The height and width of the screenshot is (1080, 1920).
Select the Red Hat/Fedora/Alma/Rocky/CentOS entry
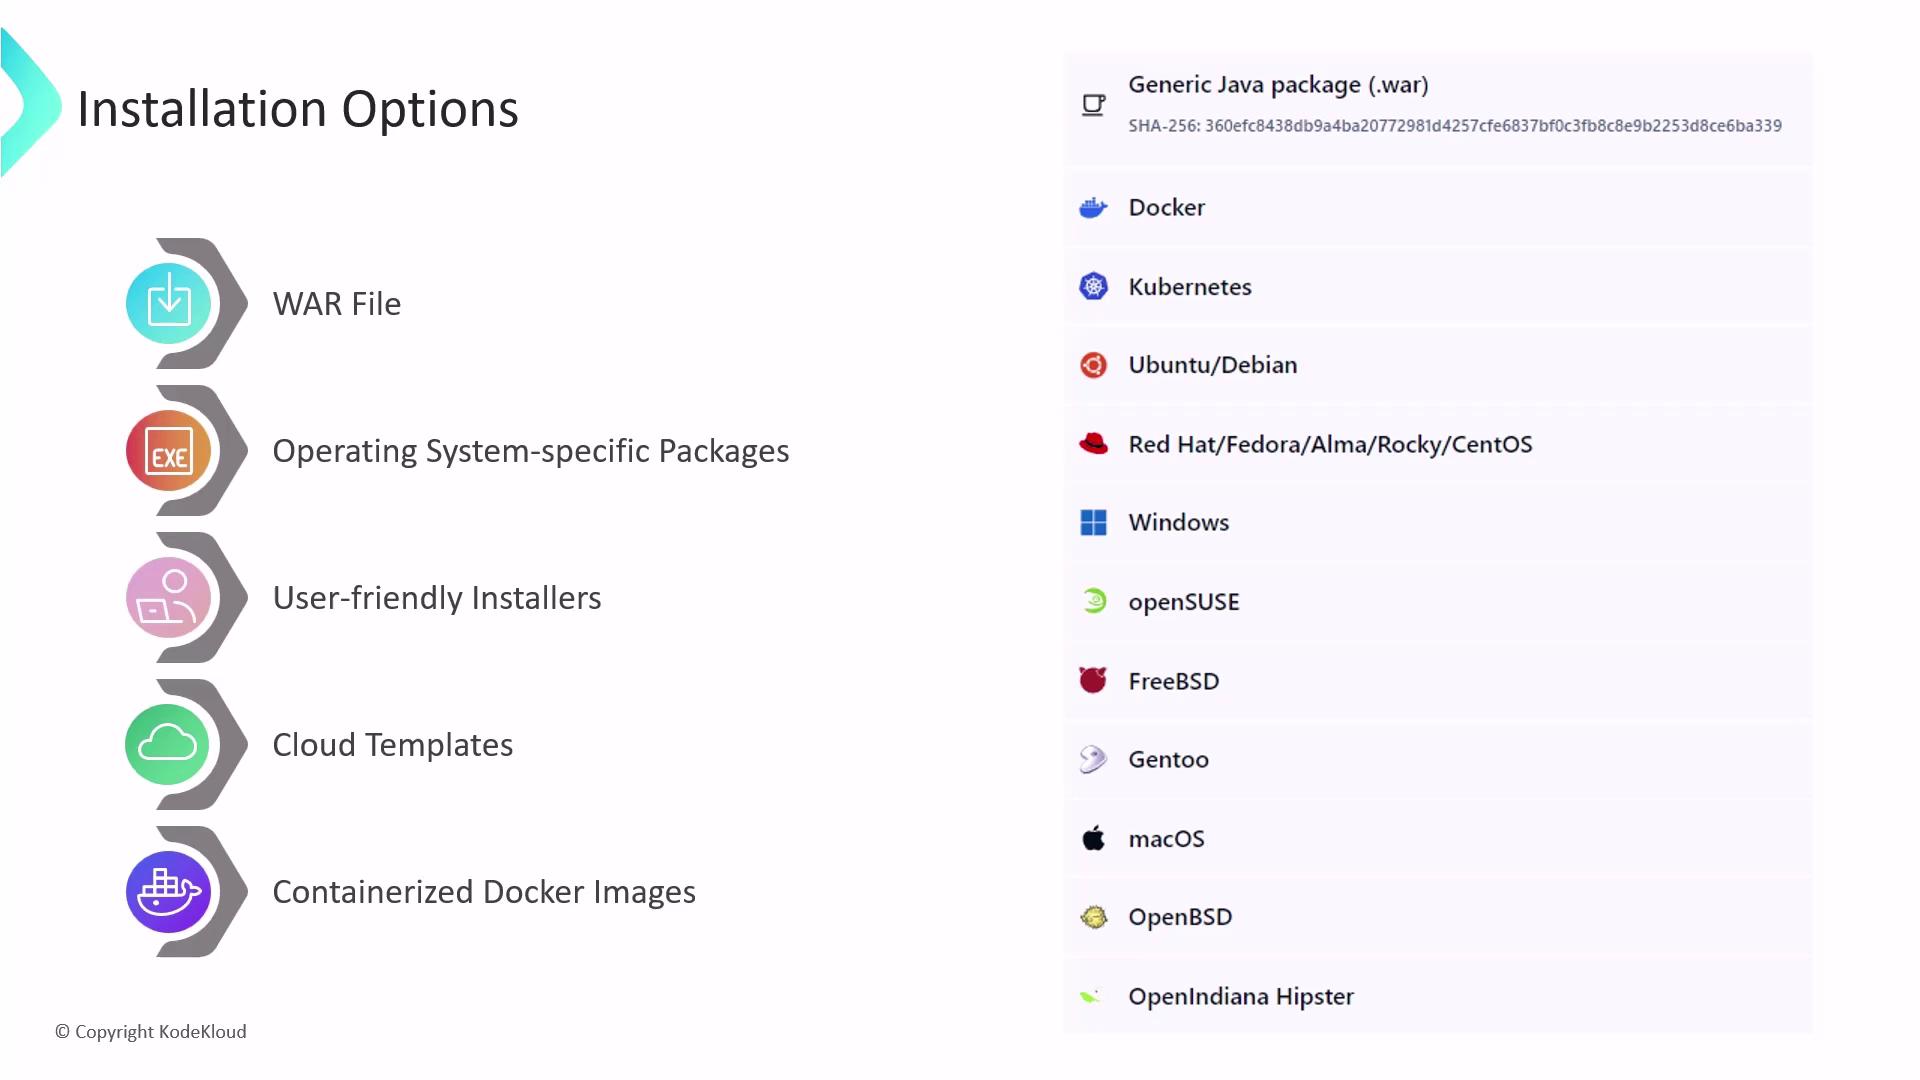tap(1330, 445)
